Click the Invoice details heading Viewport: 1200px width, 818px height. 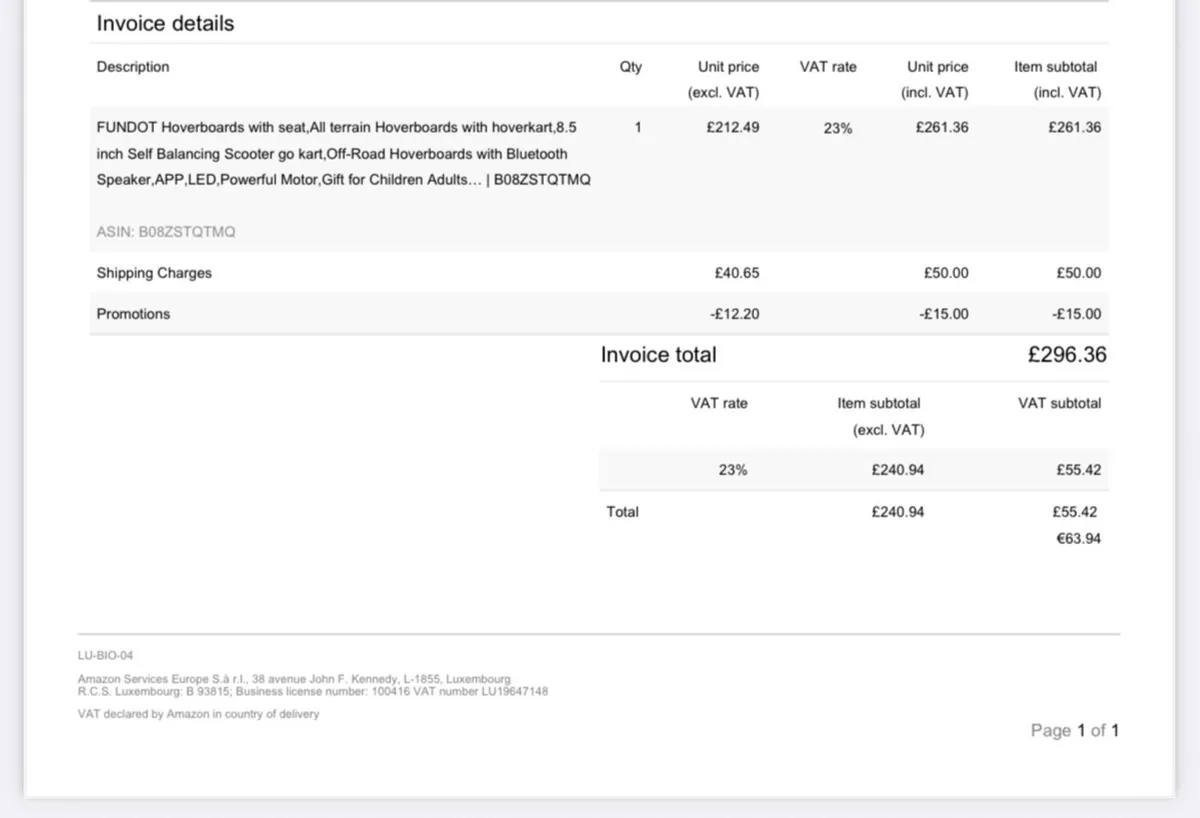click(x=165, y=24)
